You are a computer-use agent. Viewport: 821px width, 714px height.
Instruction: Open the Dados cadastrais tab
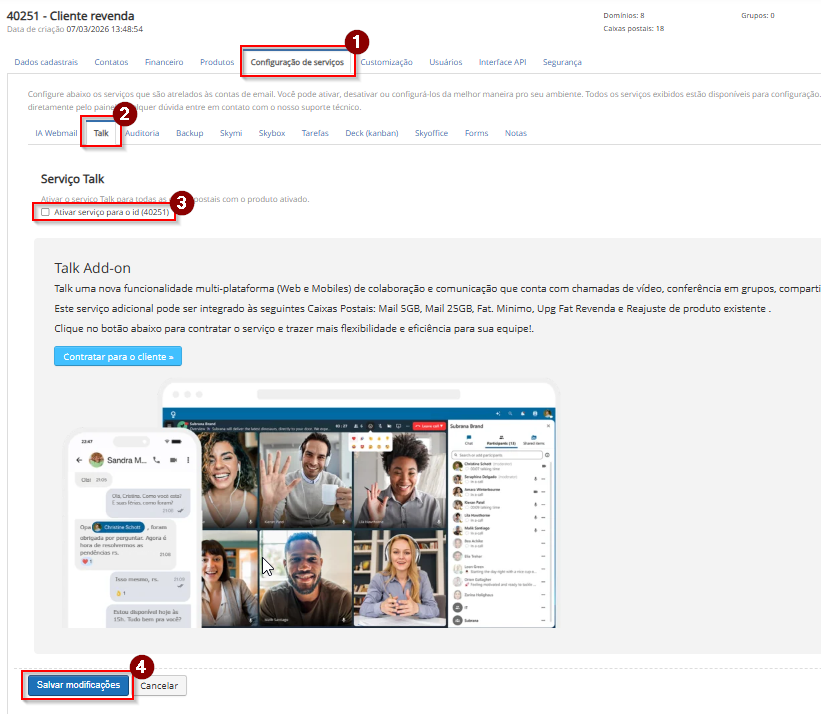pyautogui.click(x=46, y=62)
